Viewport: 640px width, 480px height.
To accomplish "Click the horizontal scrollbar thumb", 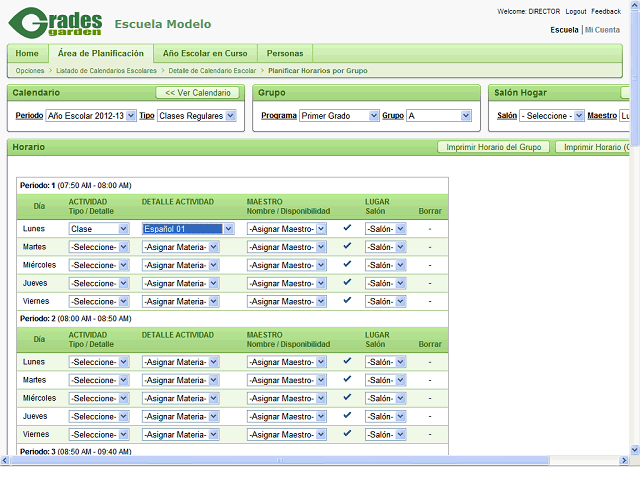I will point(280,460).
